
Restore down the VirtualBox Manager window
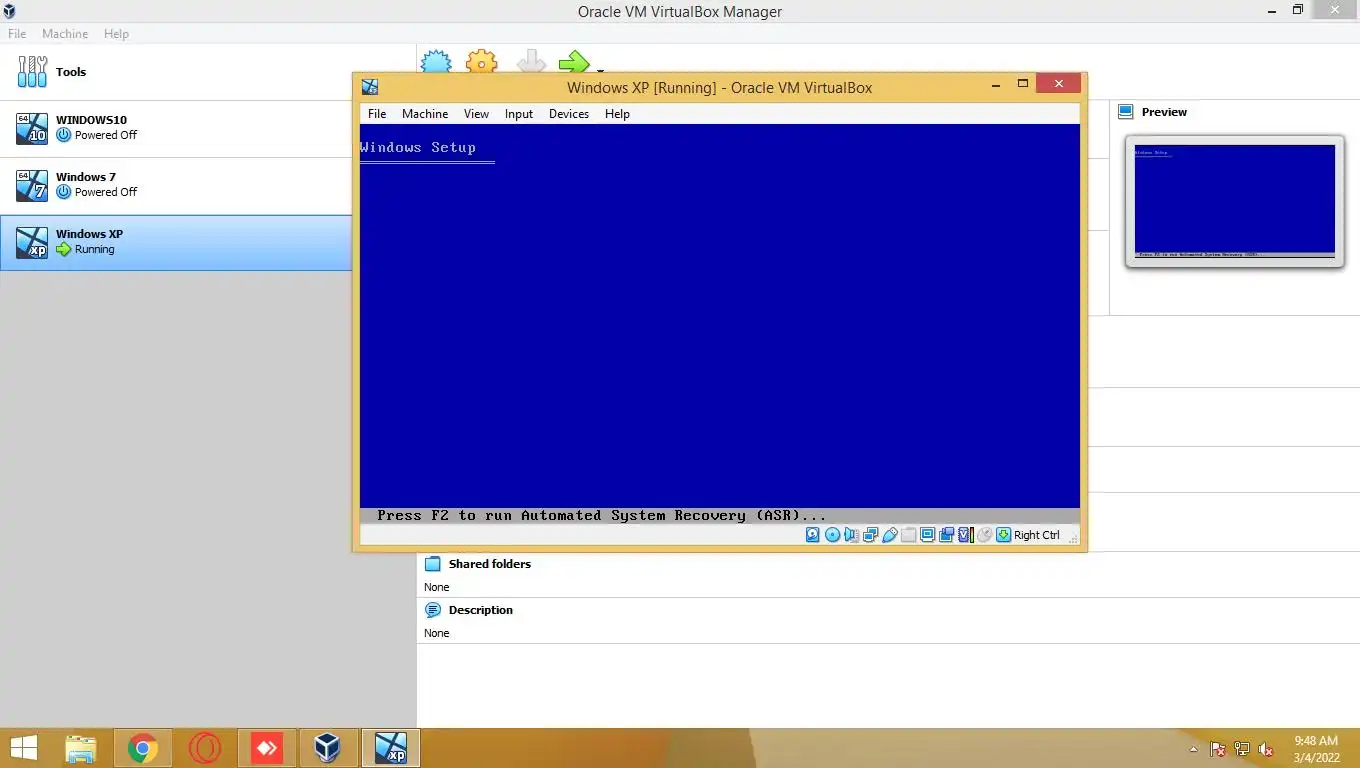1298,10
